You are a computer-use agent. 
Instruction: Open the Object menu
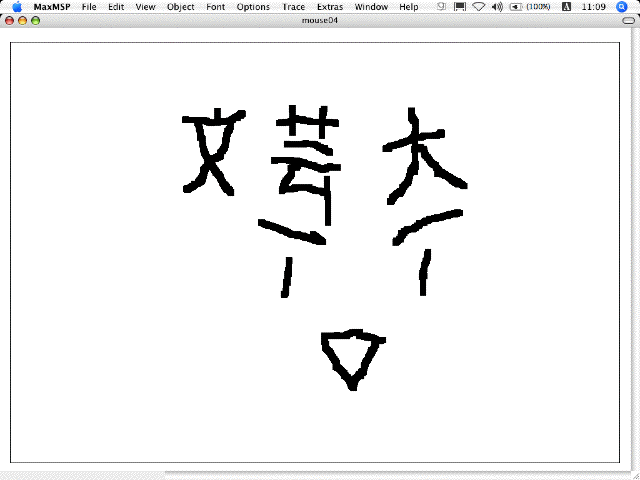pyautogui.click(x=181, y=7)
